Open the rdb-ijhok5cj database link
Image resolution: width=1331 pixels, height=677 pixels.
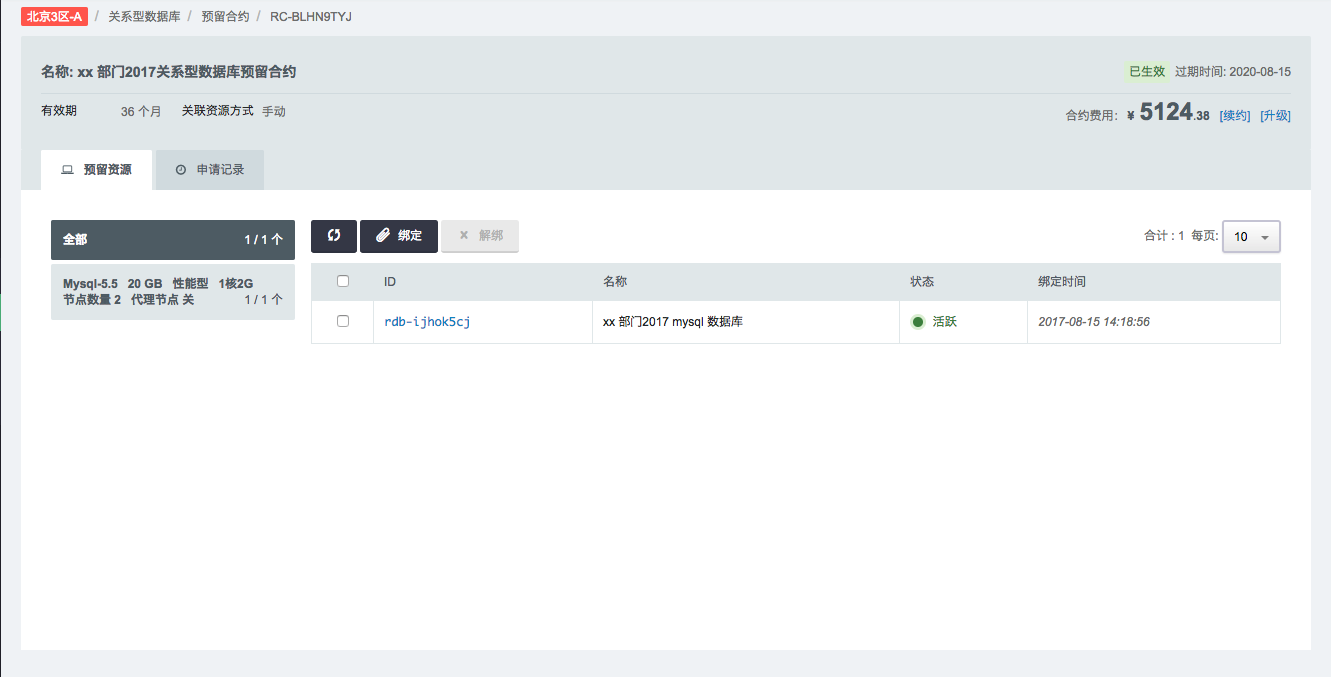427,322
